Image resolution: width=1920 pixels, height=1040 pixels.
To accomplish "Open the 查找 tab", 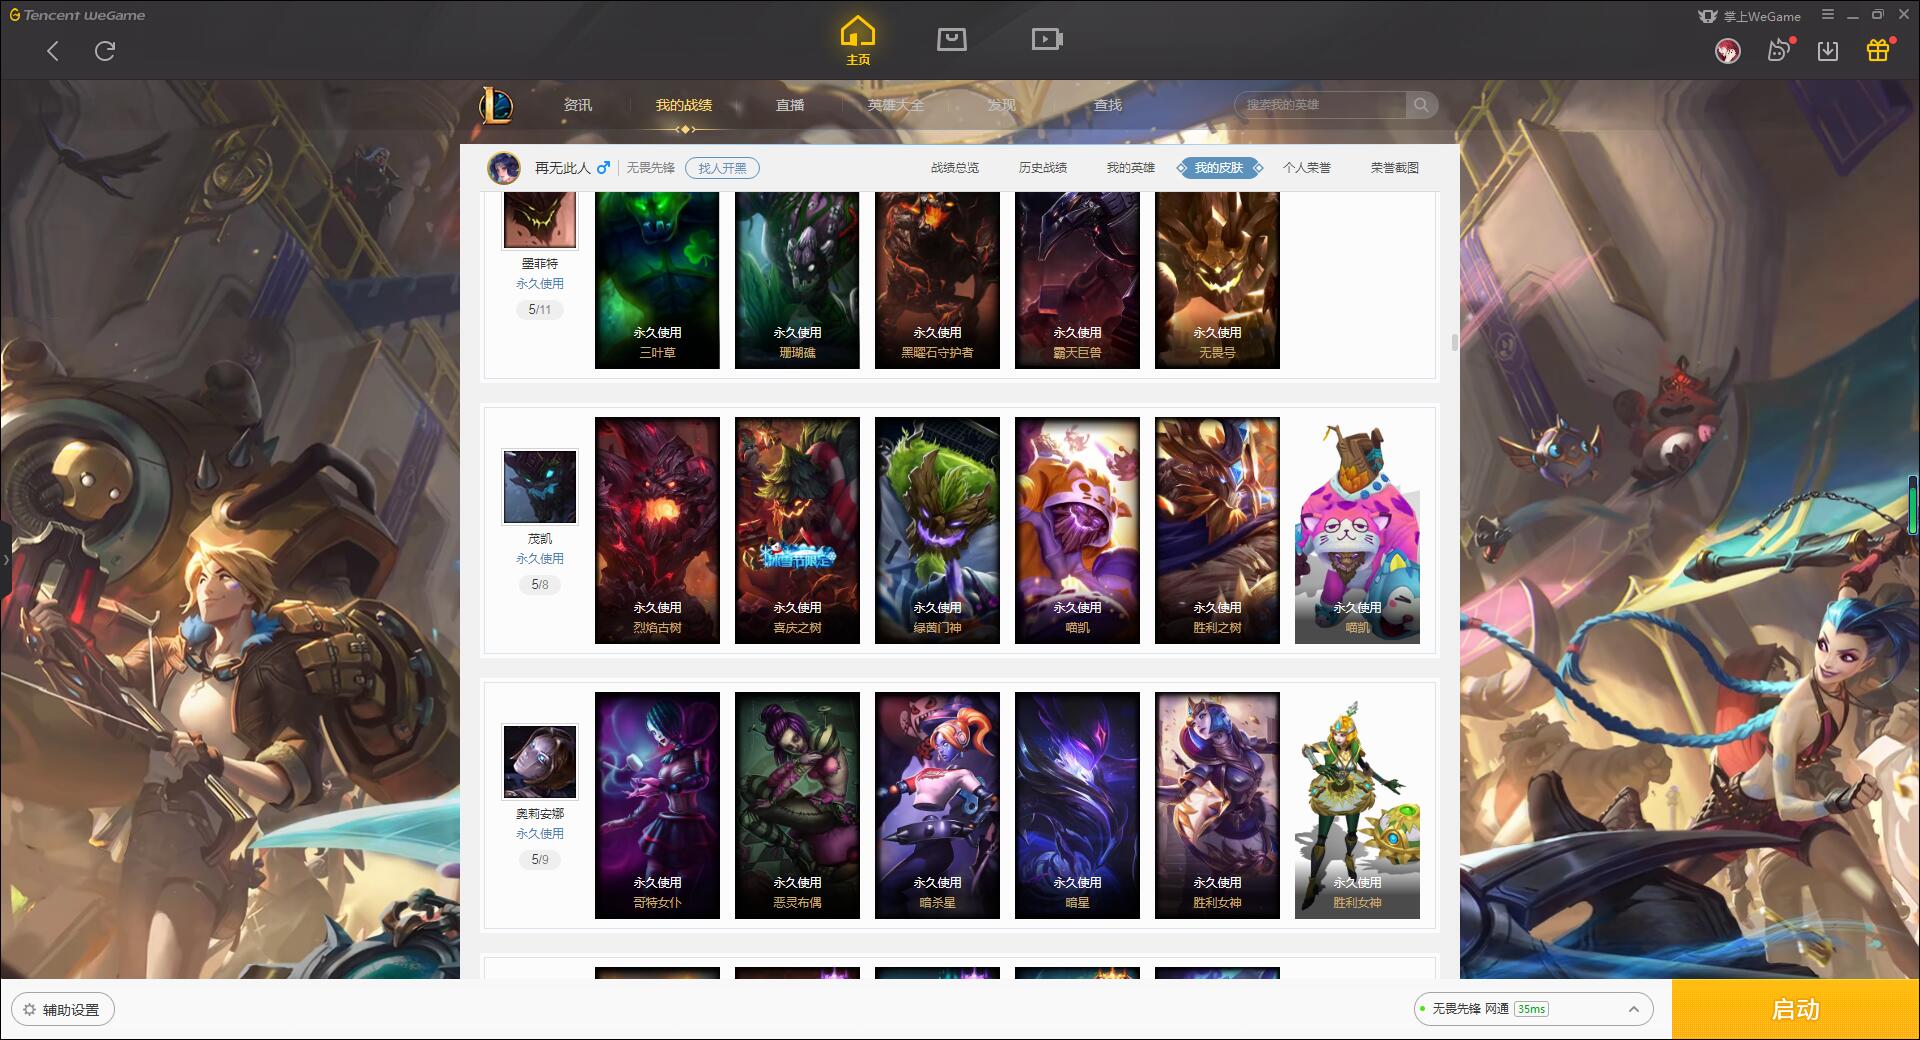I will pos(1108,105).
